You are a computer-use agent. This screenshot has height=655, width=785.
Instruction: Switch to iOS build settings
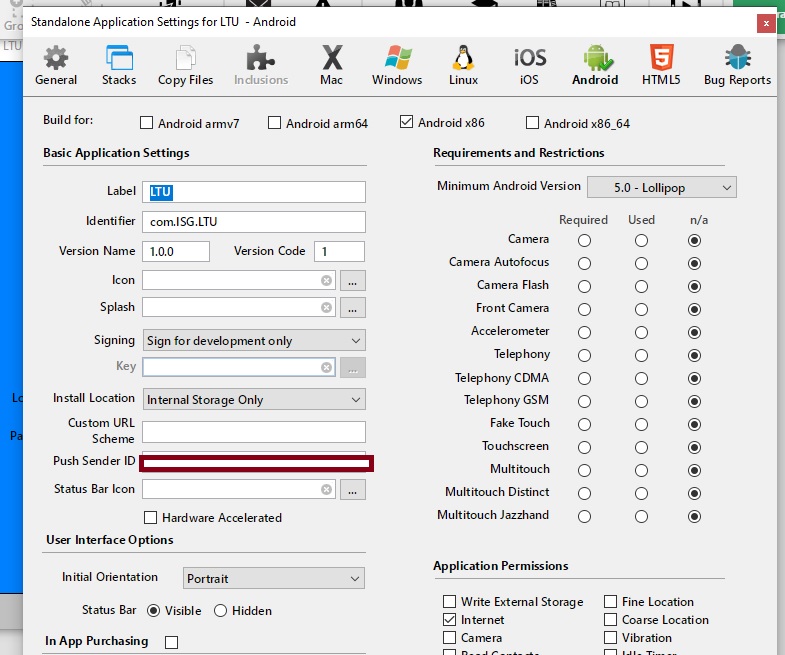529,66
